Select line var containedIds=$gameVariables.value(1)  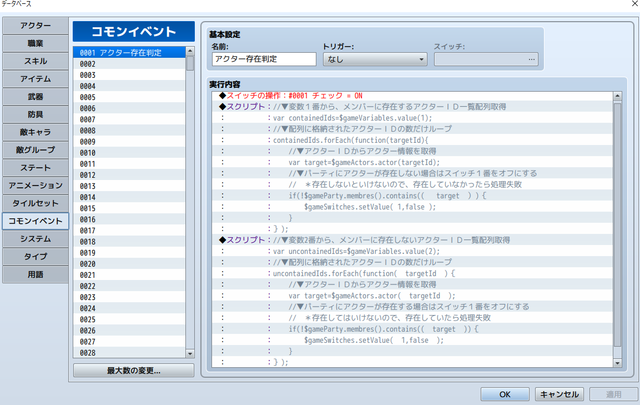(412, 118)
